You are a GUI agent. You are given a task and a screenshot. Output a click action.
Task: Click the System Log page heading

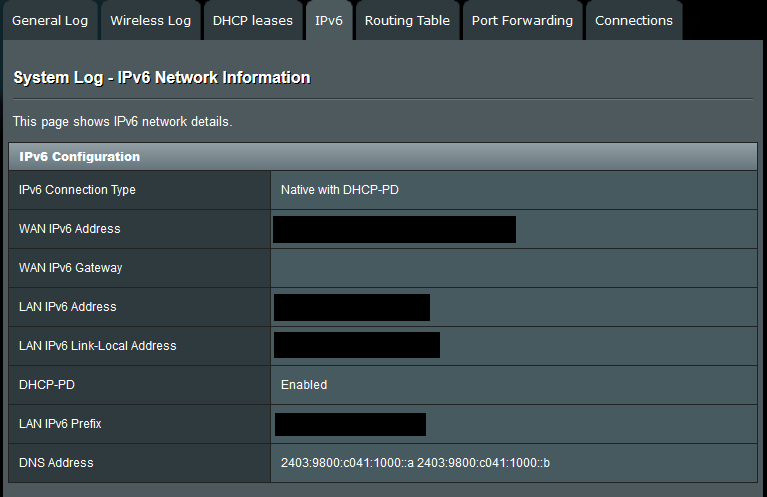tap(162, 78)
